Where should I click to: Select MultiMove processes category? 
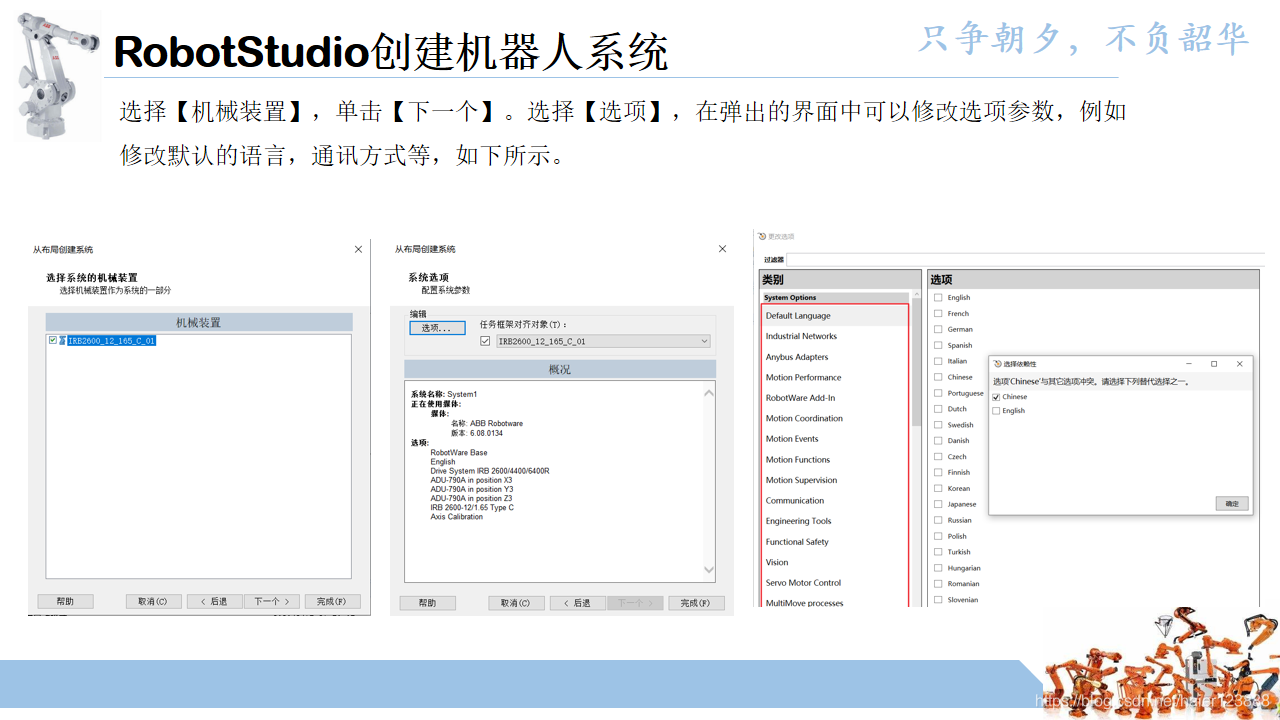(835, 602)
